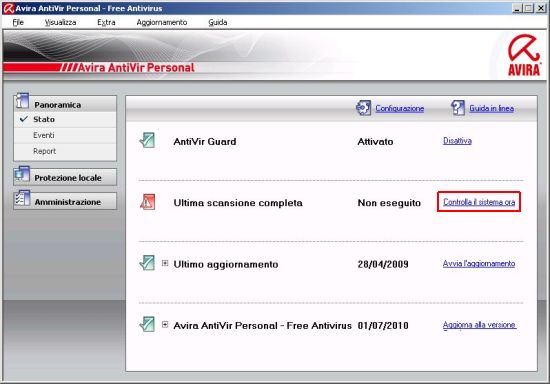Viewport: 550px width, 384px height.
Task: Minimize the Avira window
Action: coord(517,8)
